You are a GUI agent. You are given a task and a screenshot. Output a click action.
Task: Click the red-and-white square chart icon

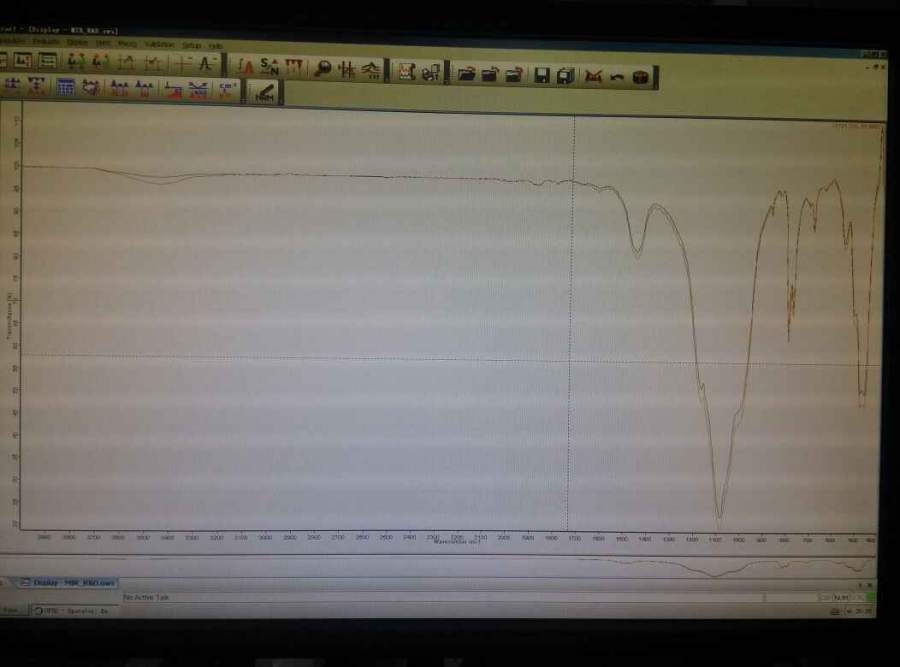click(x=407, y=71)
